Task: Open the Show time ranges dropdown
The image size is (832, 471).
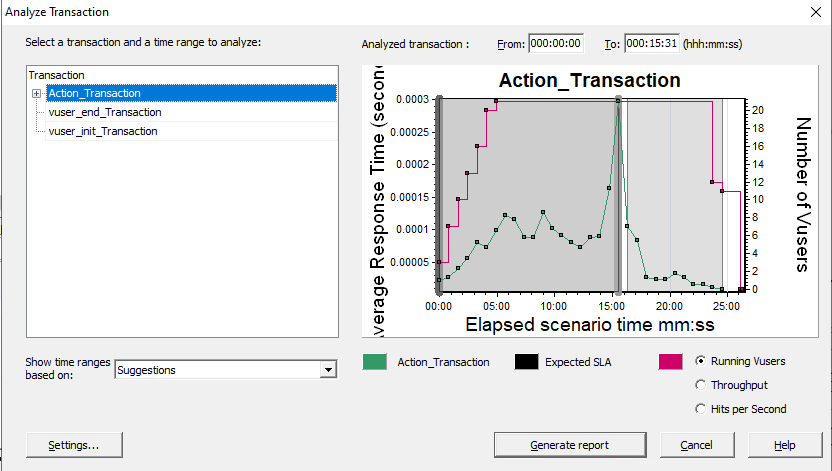Action: 225,370
